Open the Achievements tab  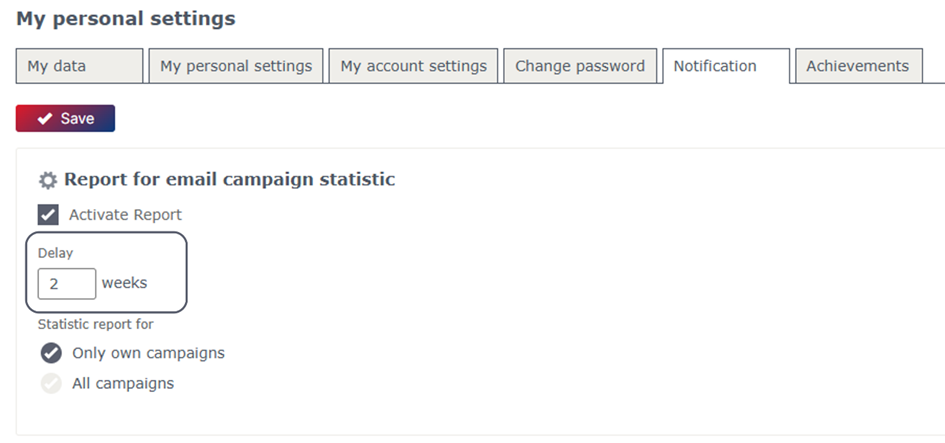[x=859, y=66]
